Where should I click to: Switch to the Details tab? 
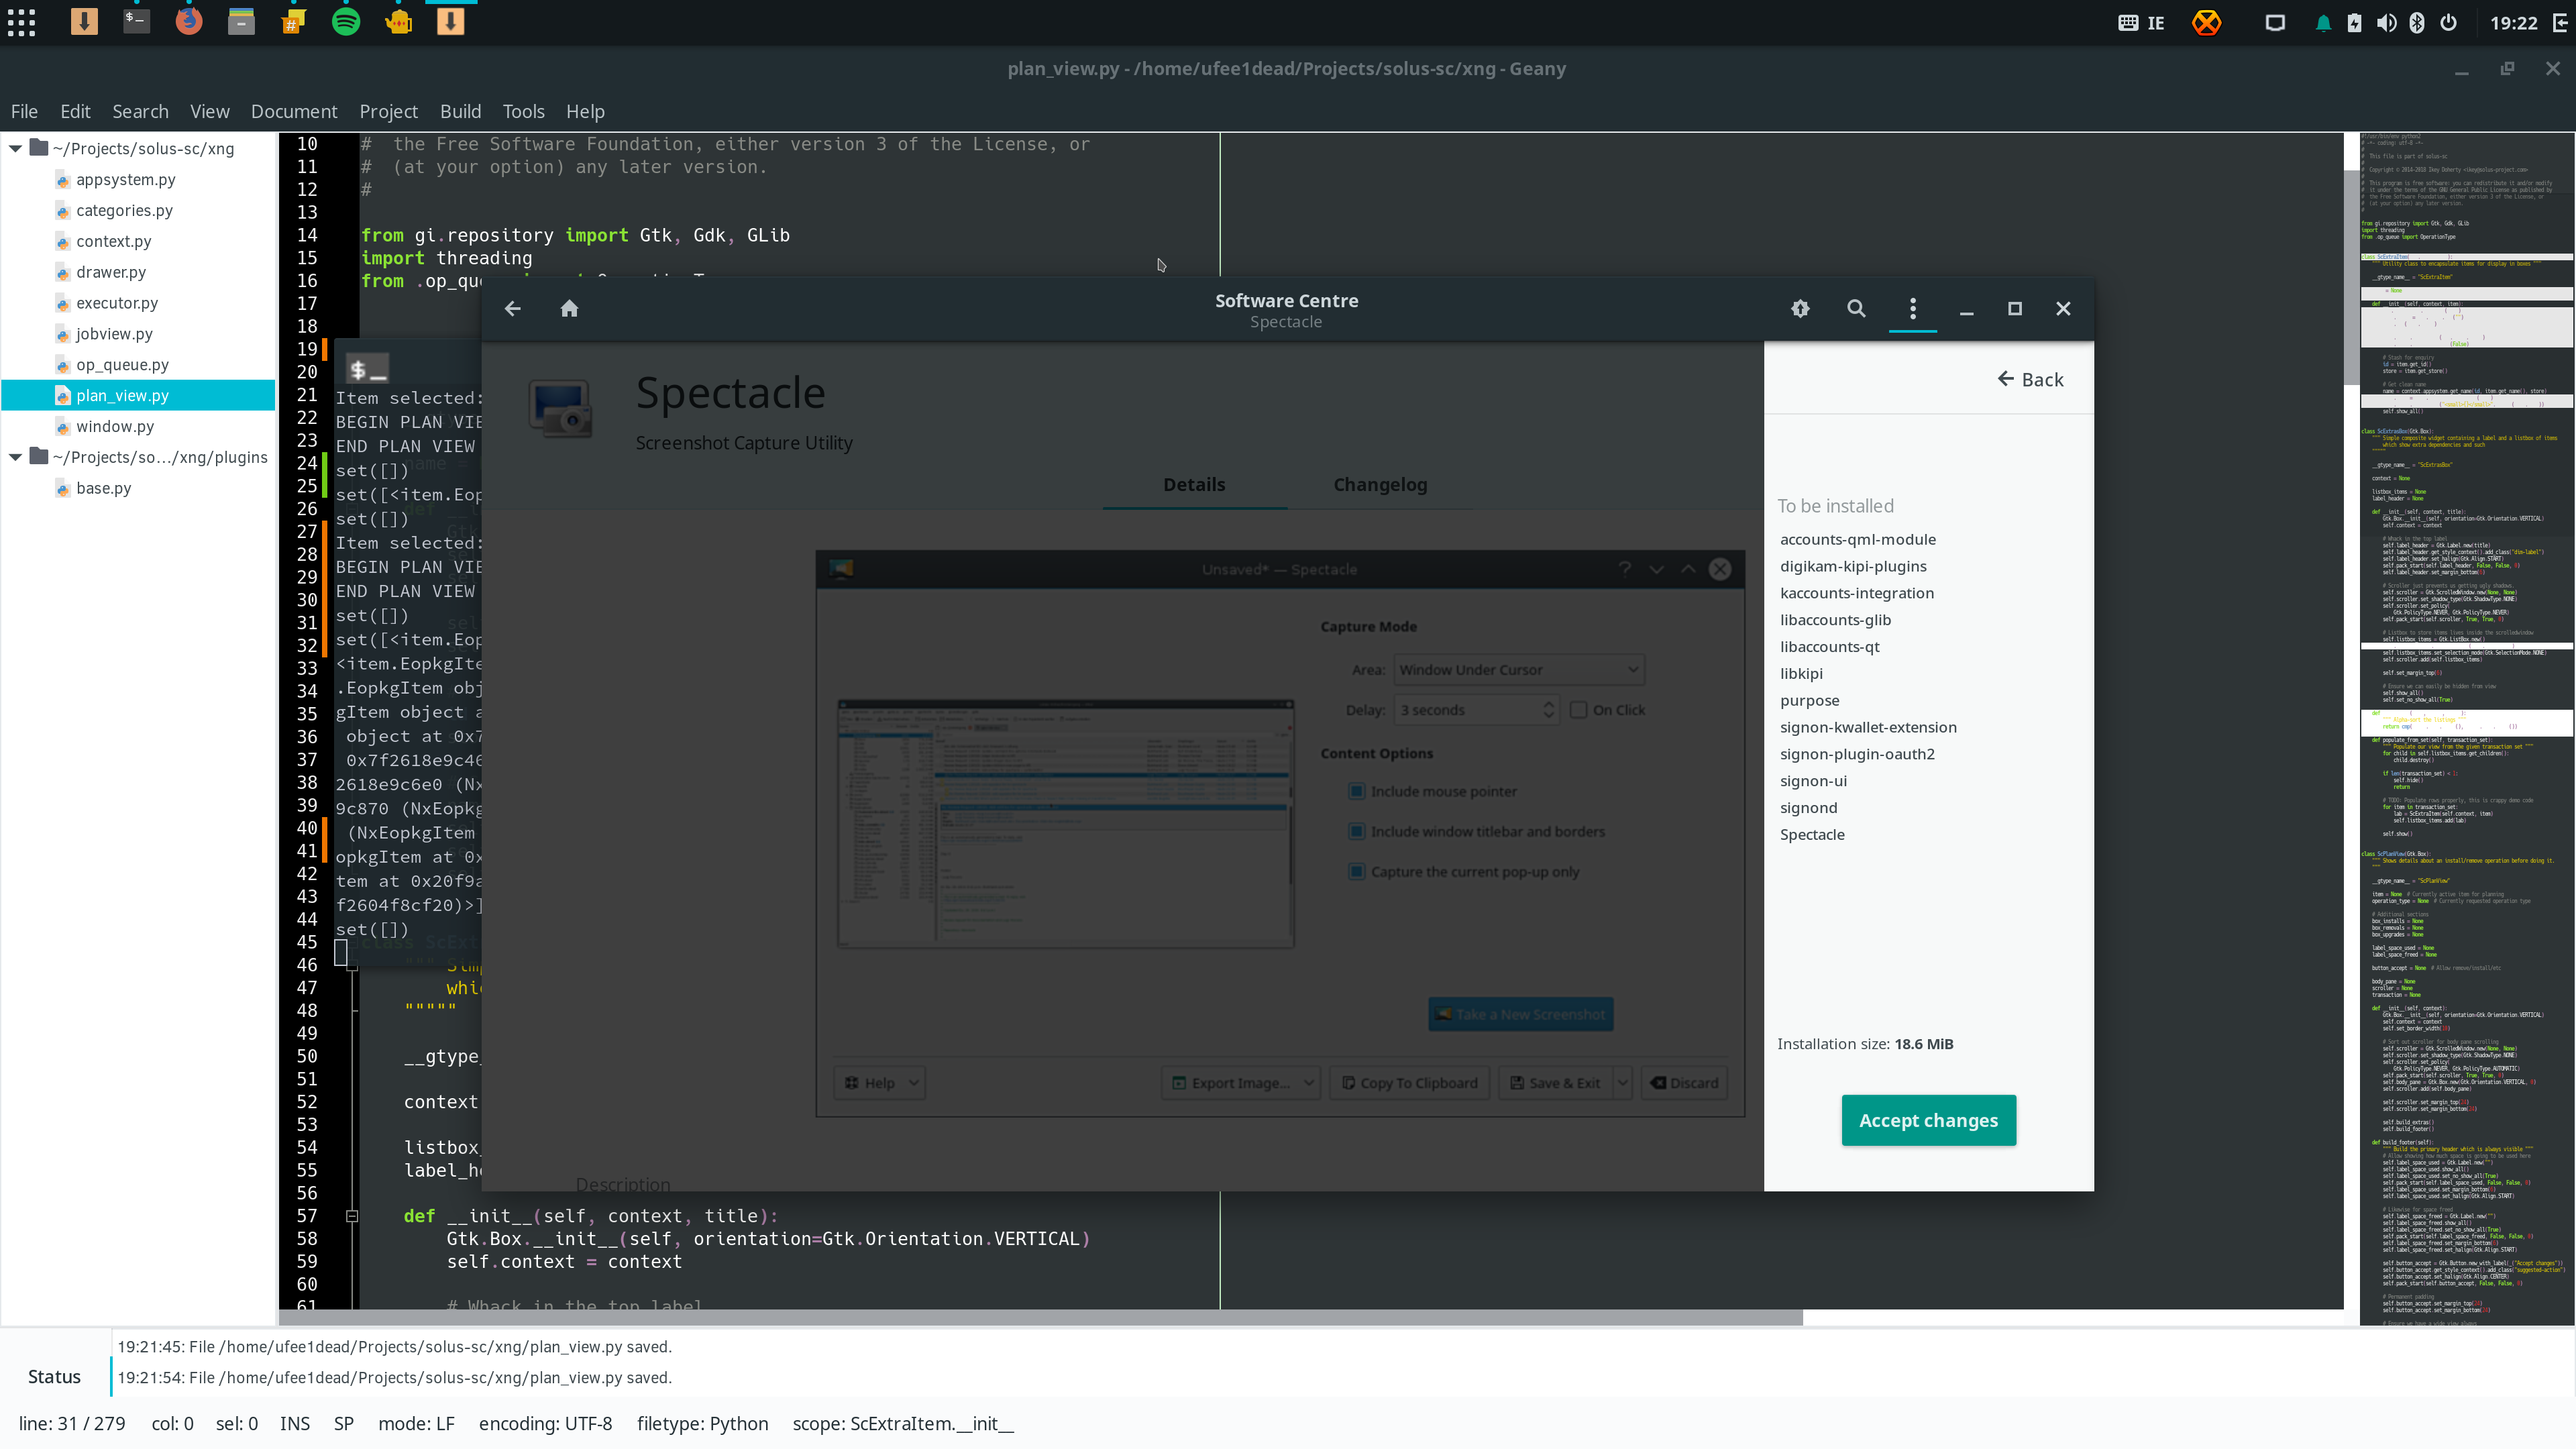(x=1194, y=484)
